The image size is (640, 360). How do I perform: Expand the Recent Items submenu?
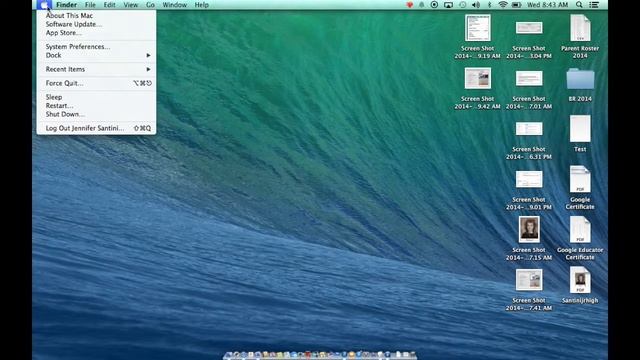(x=96, y=69)
